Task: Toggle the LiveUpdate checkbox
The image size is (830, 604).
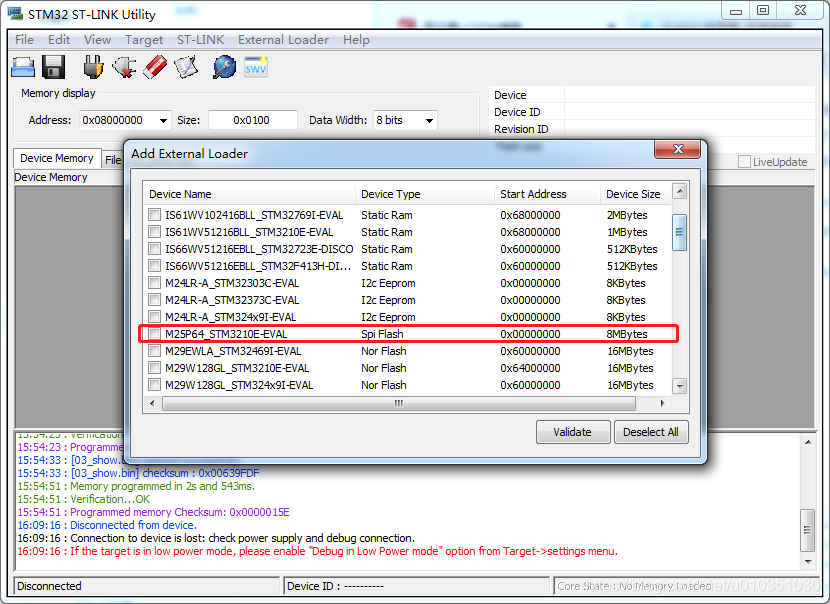Action: tap(744, 162)
